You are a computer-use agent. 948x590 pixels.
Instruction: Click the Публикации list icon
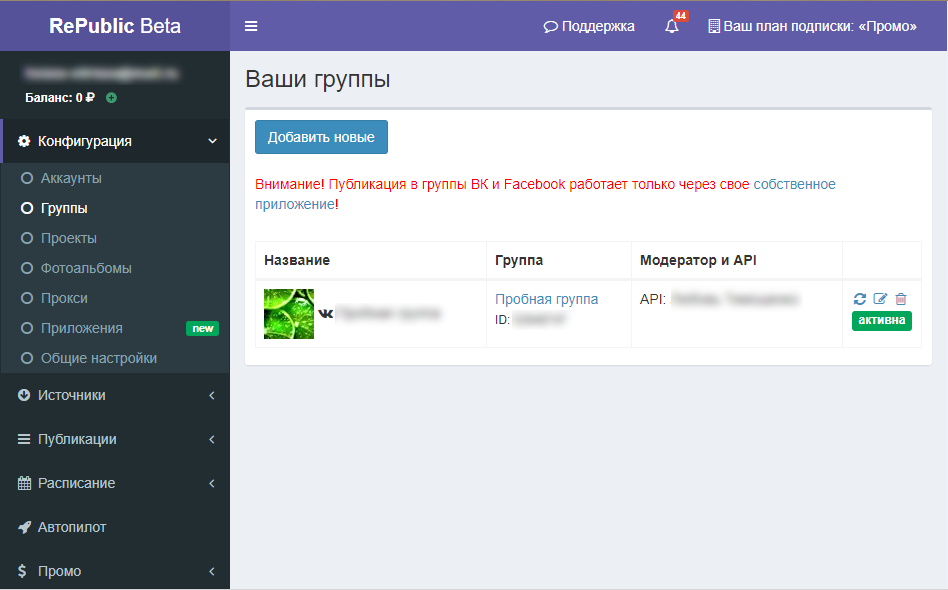(24, 439)
